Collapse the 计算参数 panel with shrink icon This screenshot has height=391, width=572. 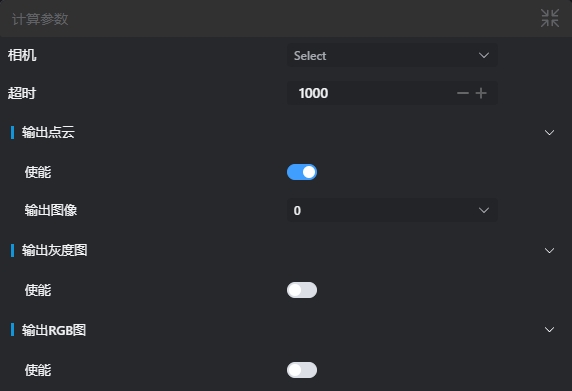pos(550,18)
